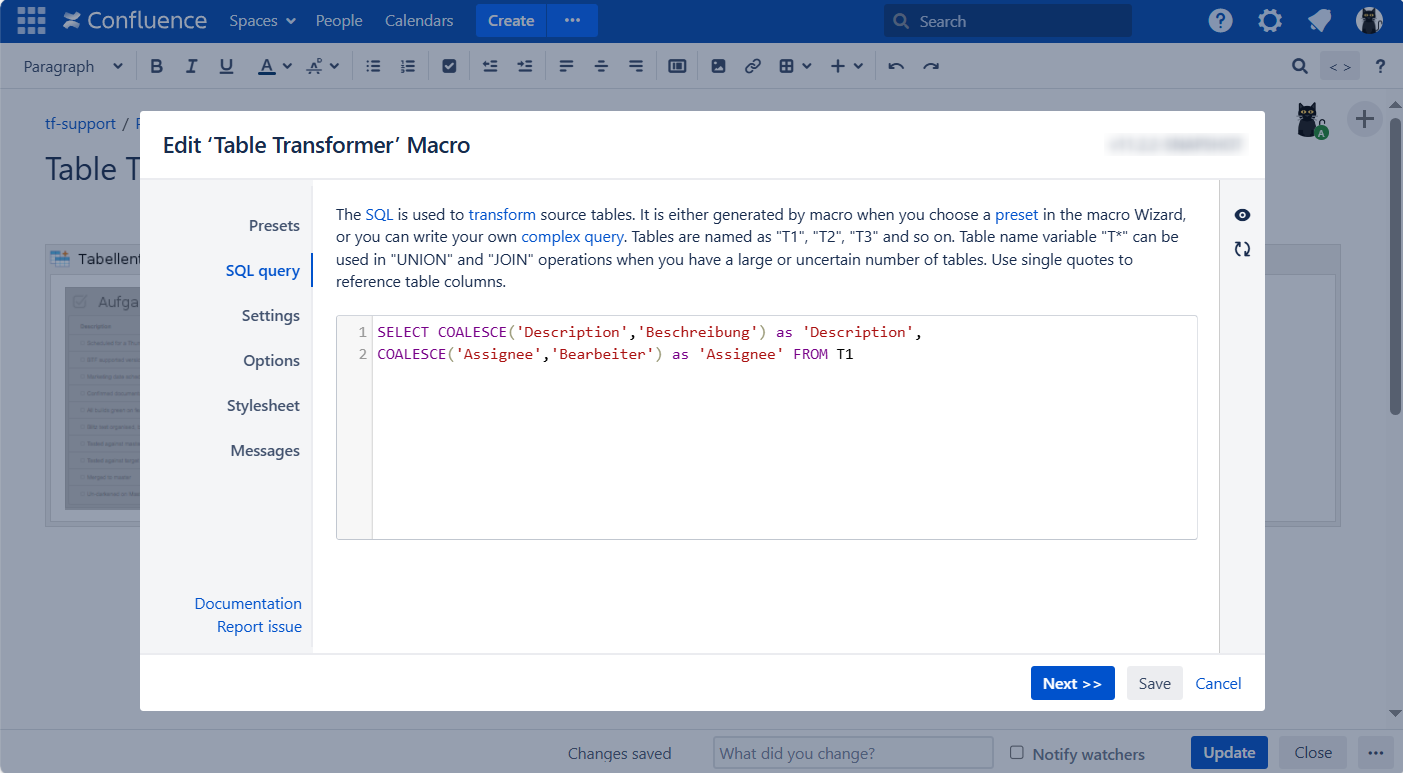1403x773 pixels.
Task: Click the Next >> button
Action: 1072,683
